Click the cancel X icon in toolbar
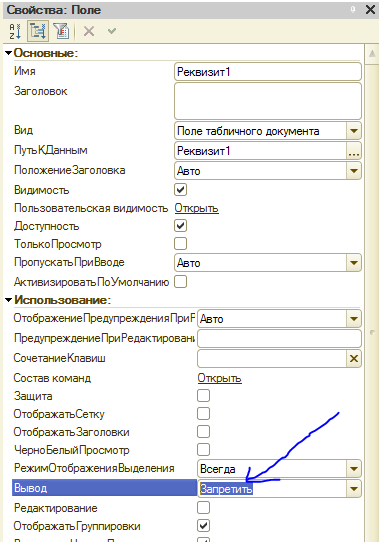384x548 pixels. point(89,31)
